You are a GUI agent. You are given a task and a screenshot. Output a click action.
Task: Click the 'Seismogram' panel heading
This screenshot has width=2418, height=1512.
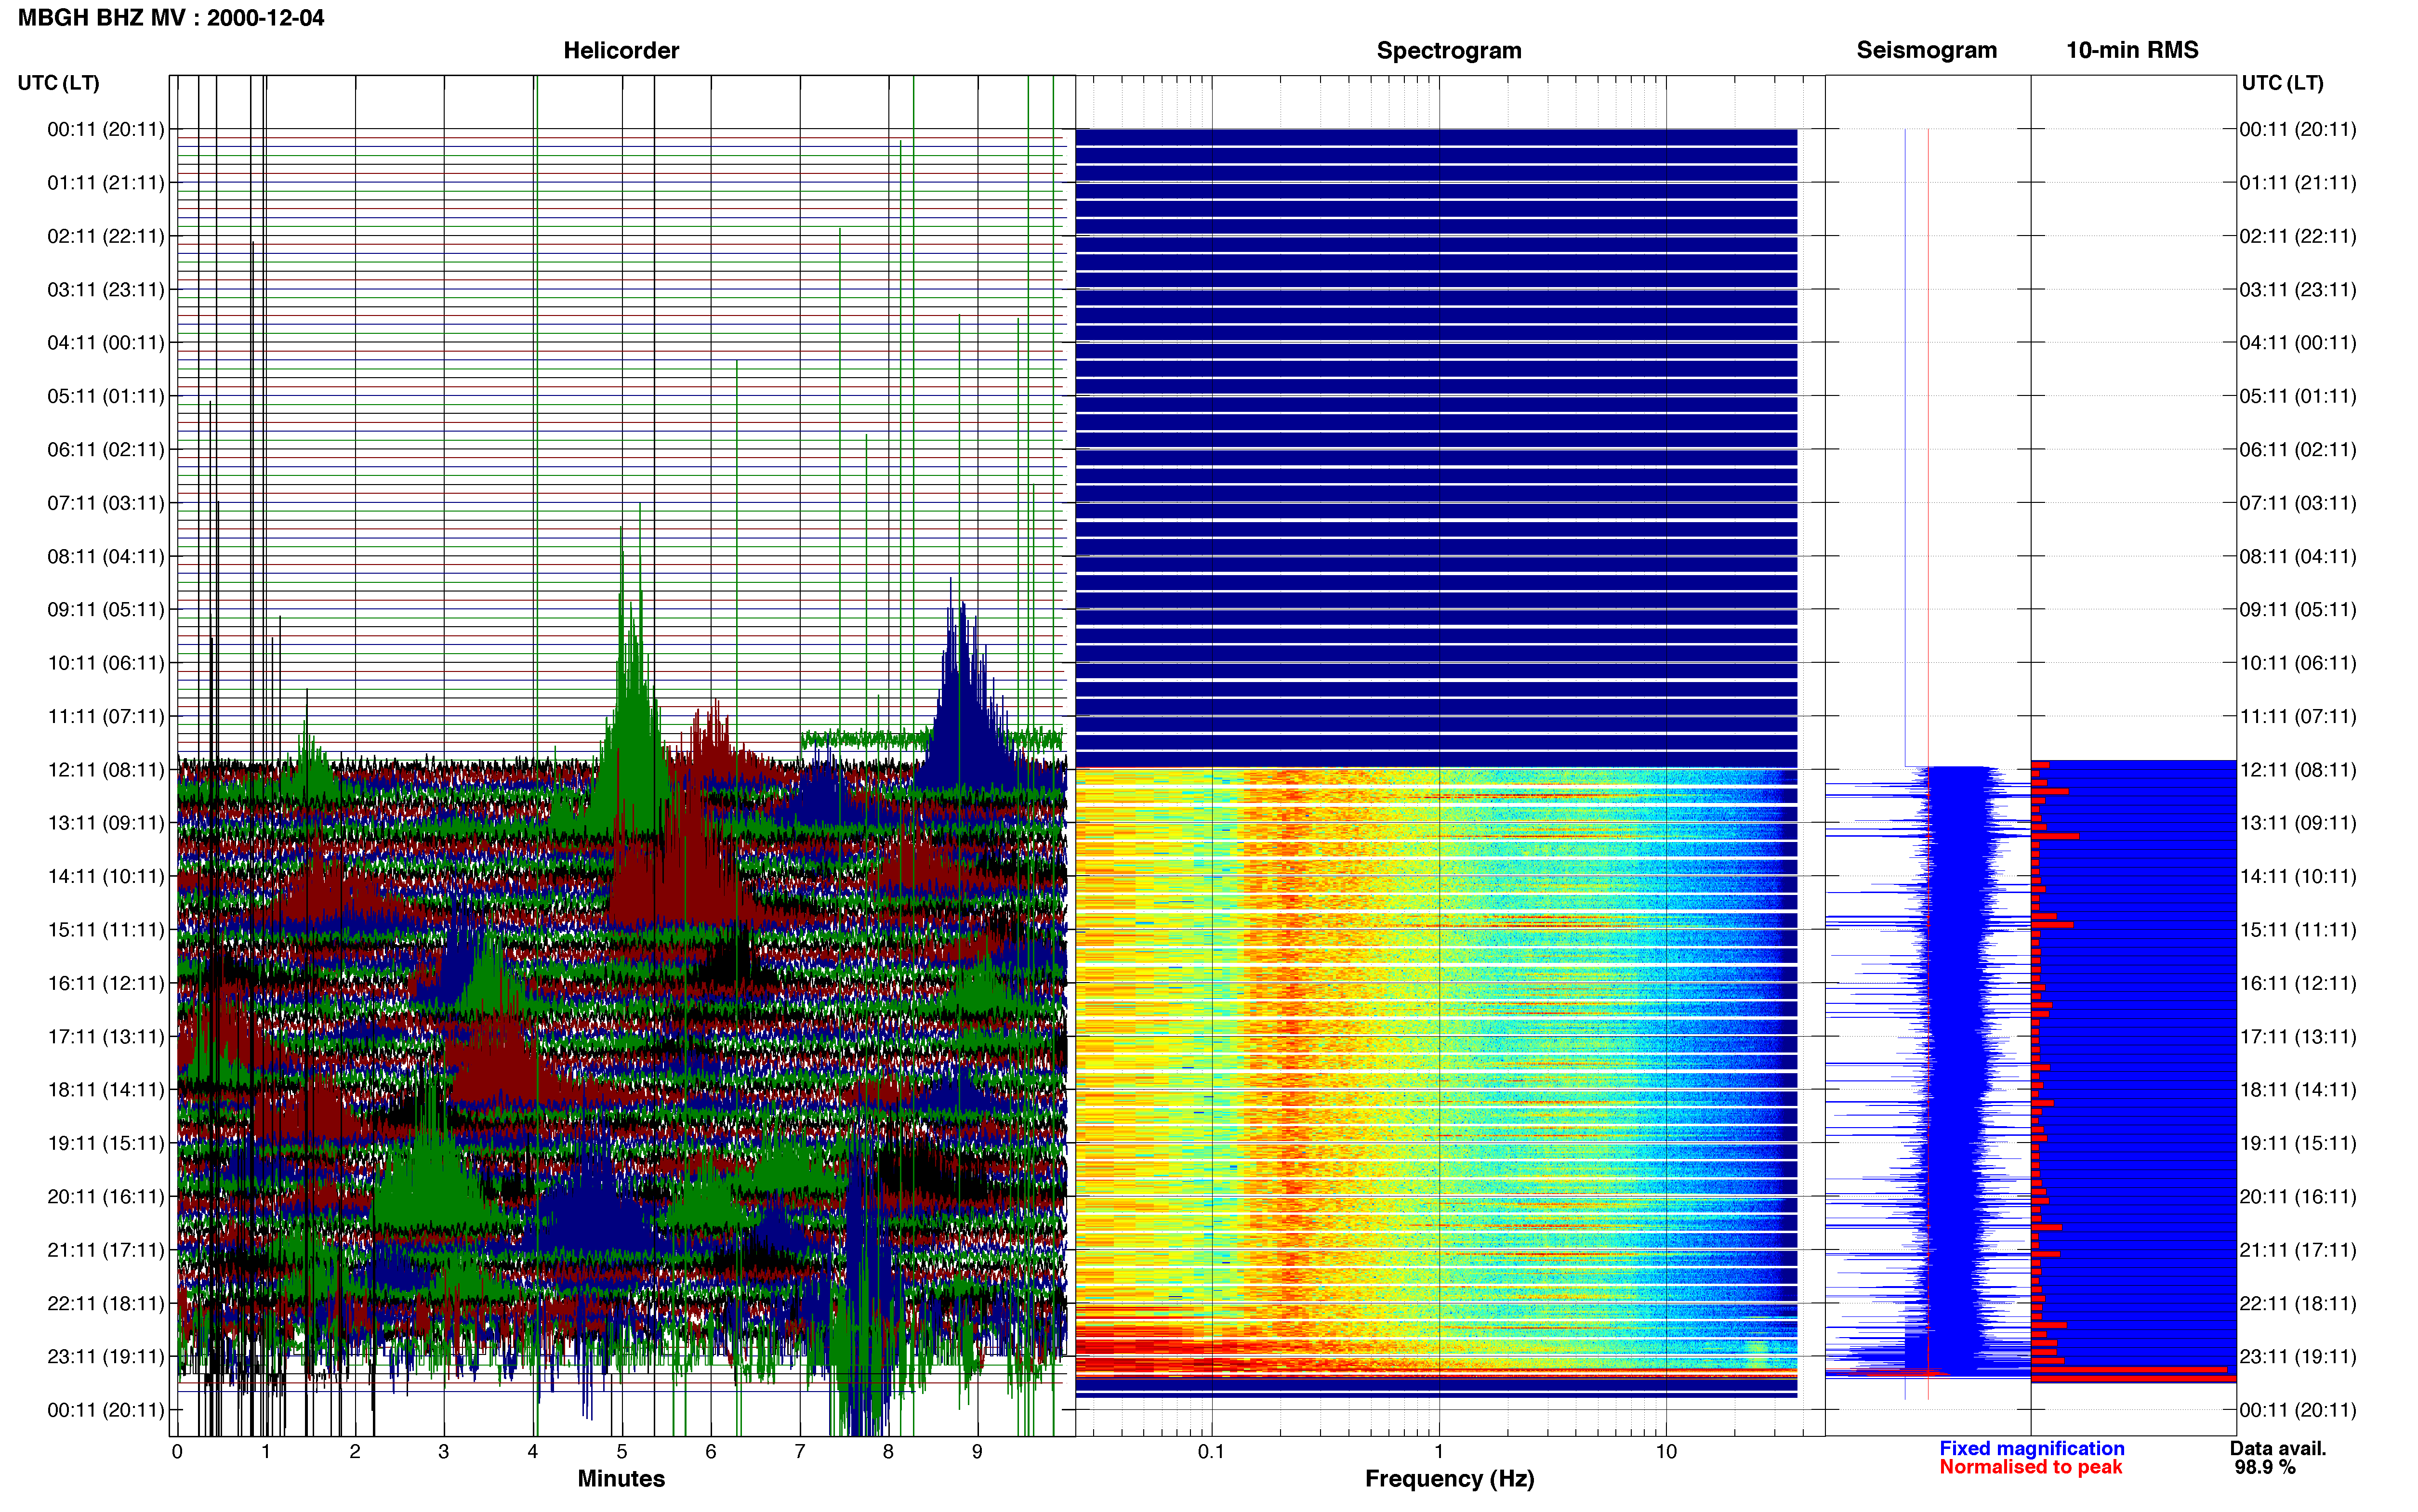[1926, 50]
